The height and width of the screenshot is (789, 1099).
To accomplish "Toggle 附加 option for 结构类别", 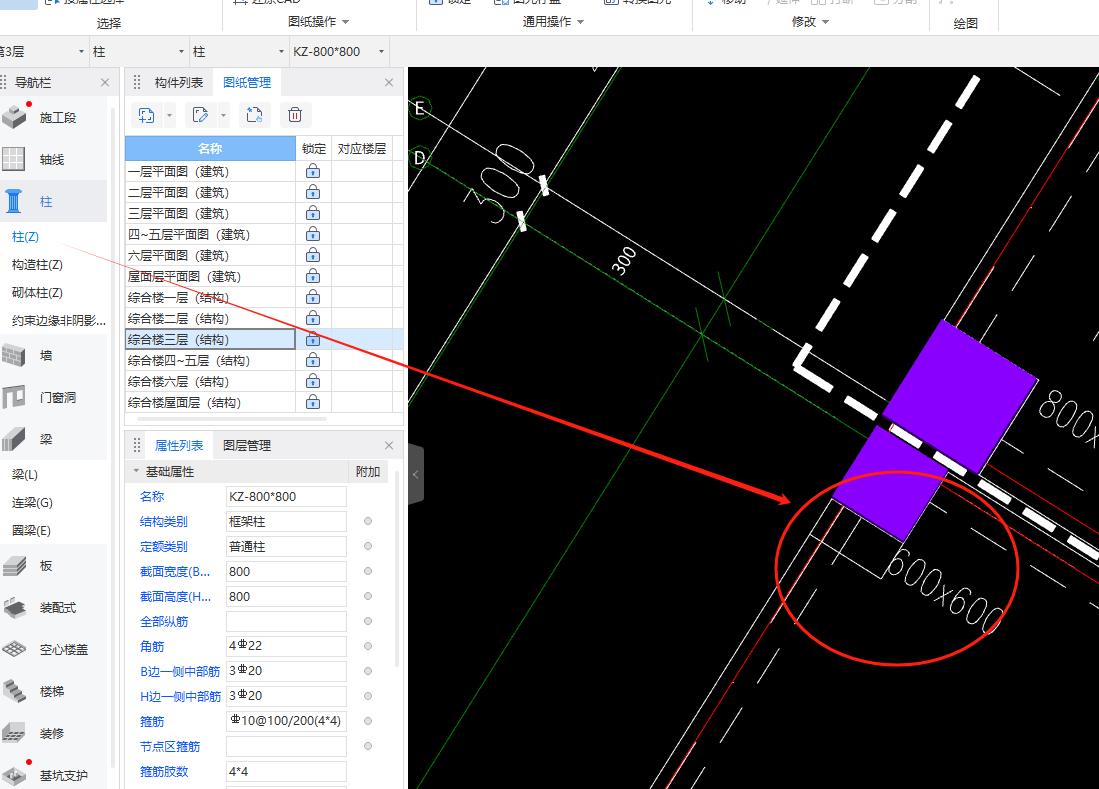I will coord(368,521).
